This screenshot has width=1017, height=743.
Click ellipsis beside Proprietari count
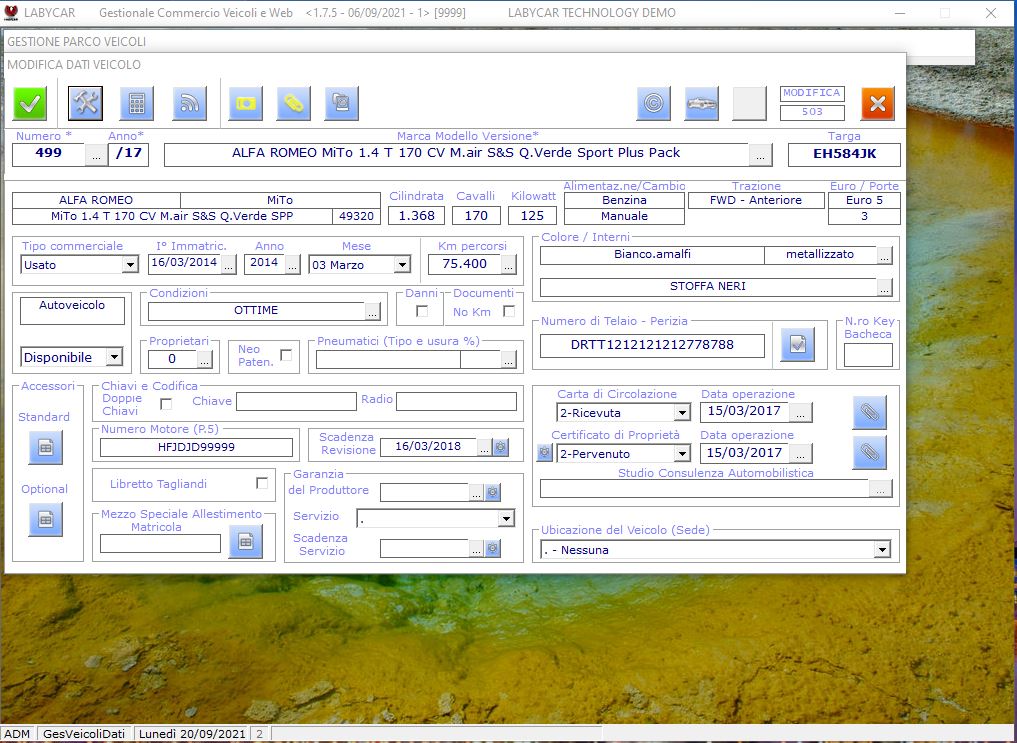pyautogui.click(x=204, y=359)
